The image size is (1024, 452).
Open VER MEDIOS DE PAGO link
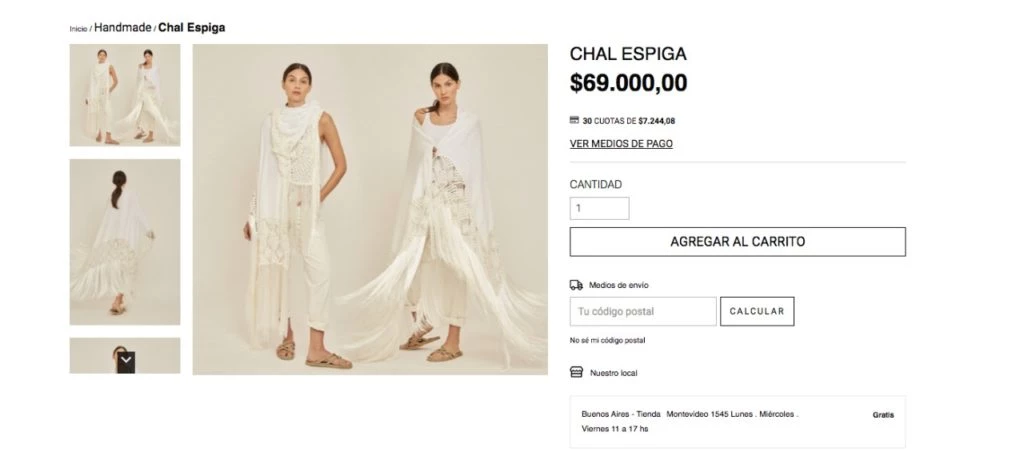coord(621,144)
